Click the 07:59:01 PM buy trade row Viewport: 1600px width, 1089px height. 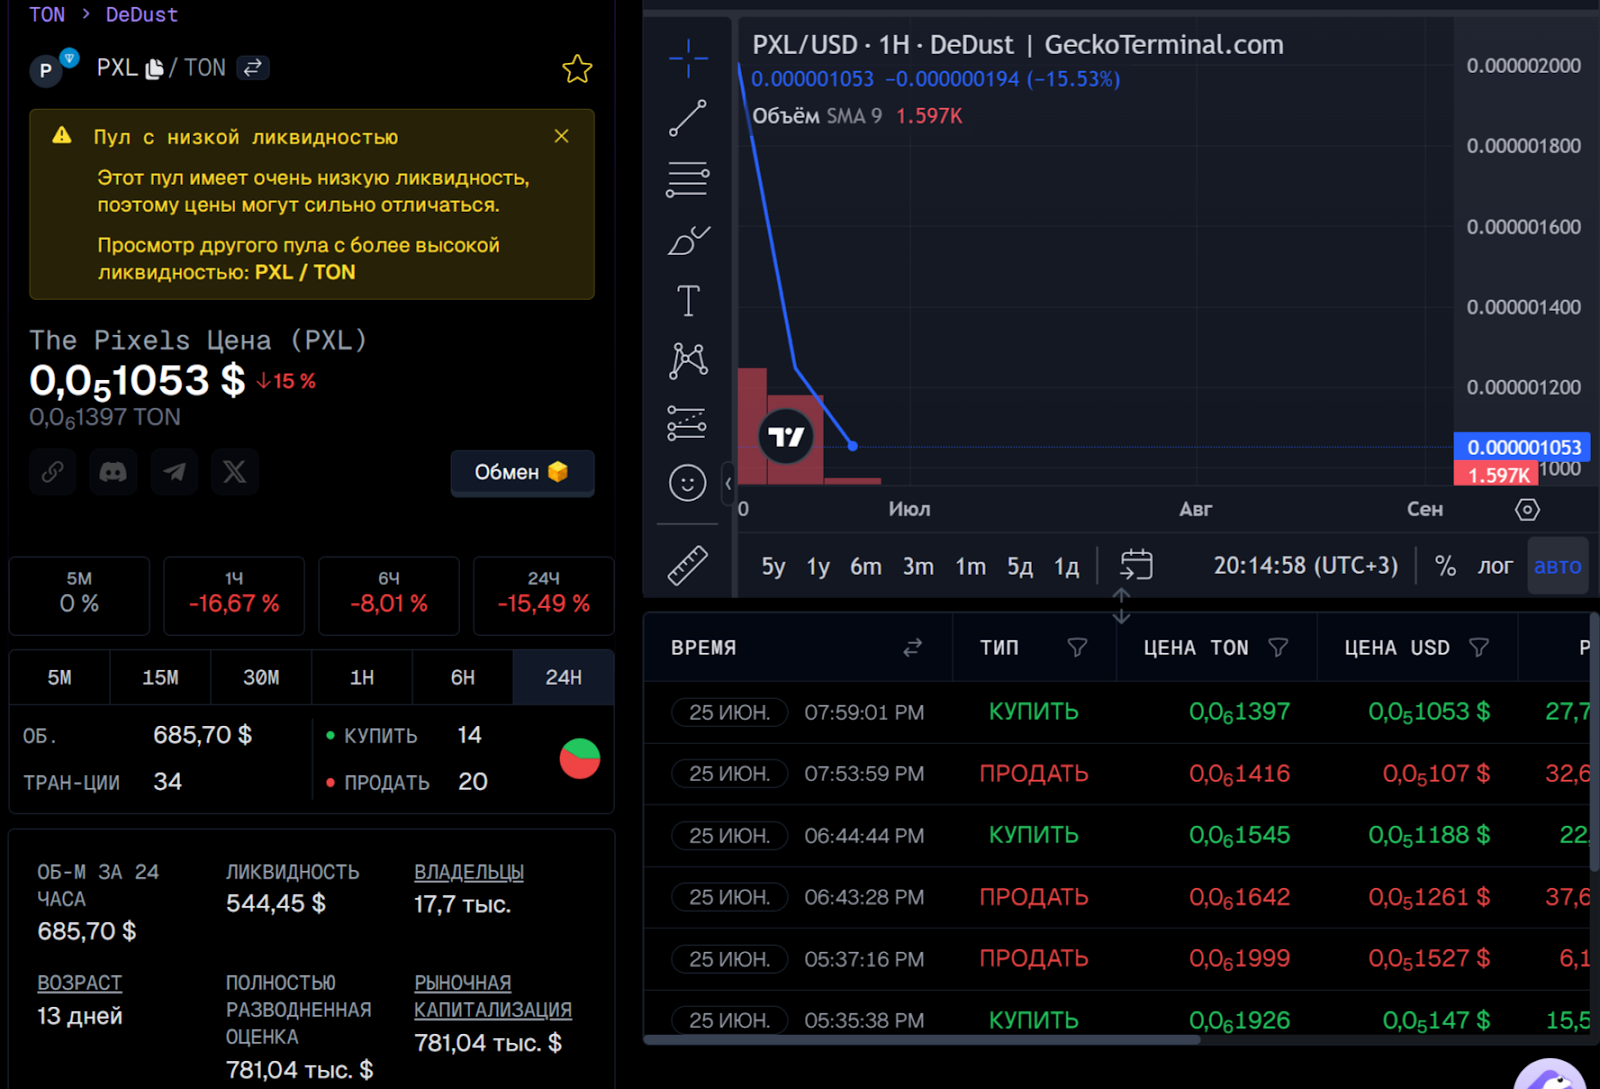click(1117, 712)
